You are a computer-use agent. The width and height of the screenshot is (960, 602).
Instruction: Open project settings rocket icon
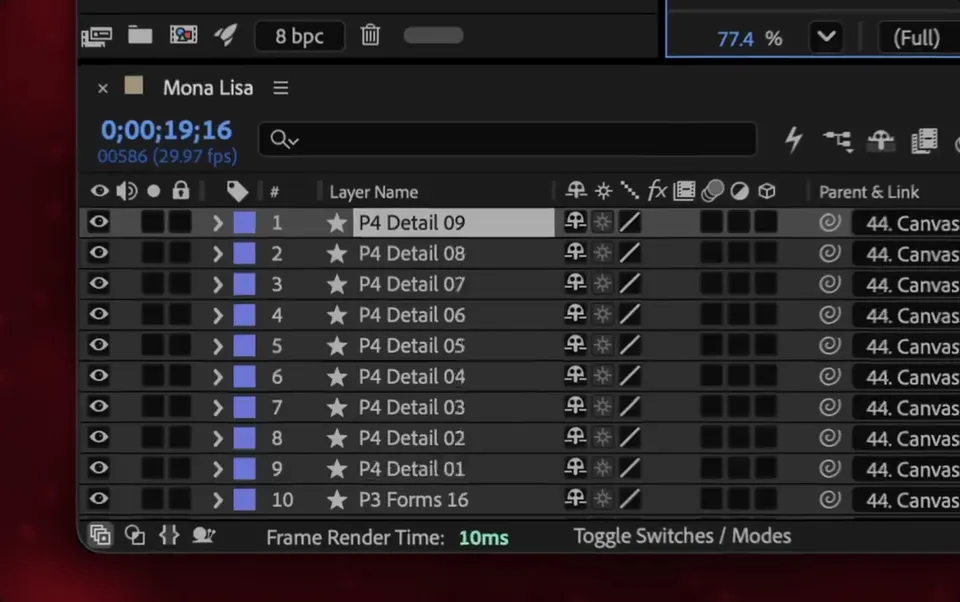[x=225, y=35]
